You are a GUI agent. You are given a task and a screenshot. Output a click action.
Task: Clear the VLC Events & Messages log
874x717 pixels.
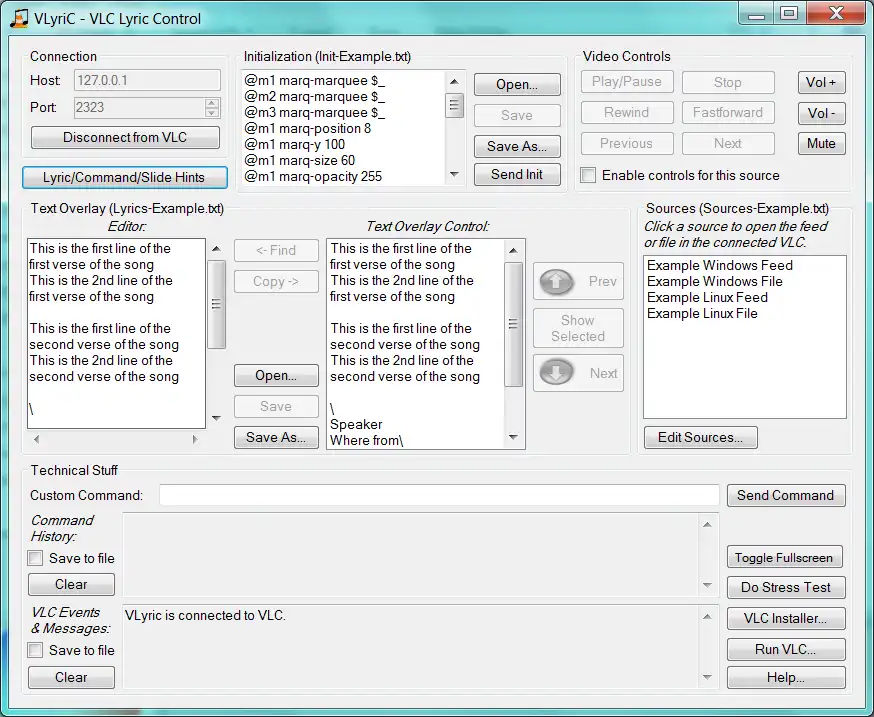pos(71,677)
